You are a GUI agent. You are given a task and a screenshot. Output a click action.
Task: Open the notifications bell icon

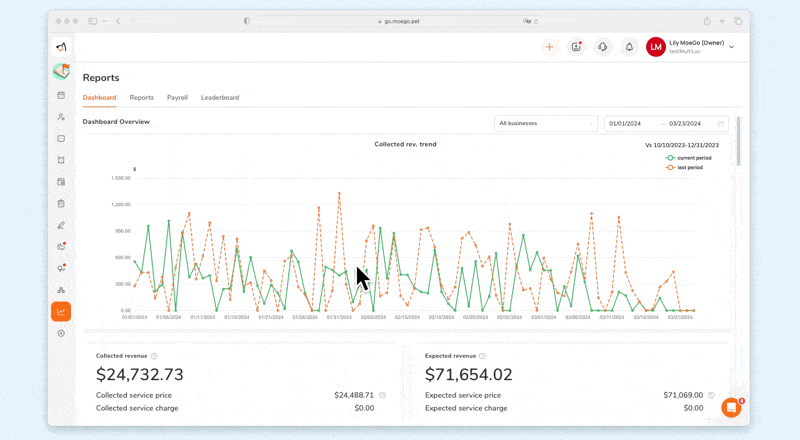pyautogui.click(x=629, y=47)
